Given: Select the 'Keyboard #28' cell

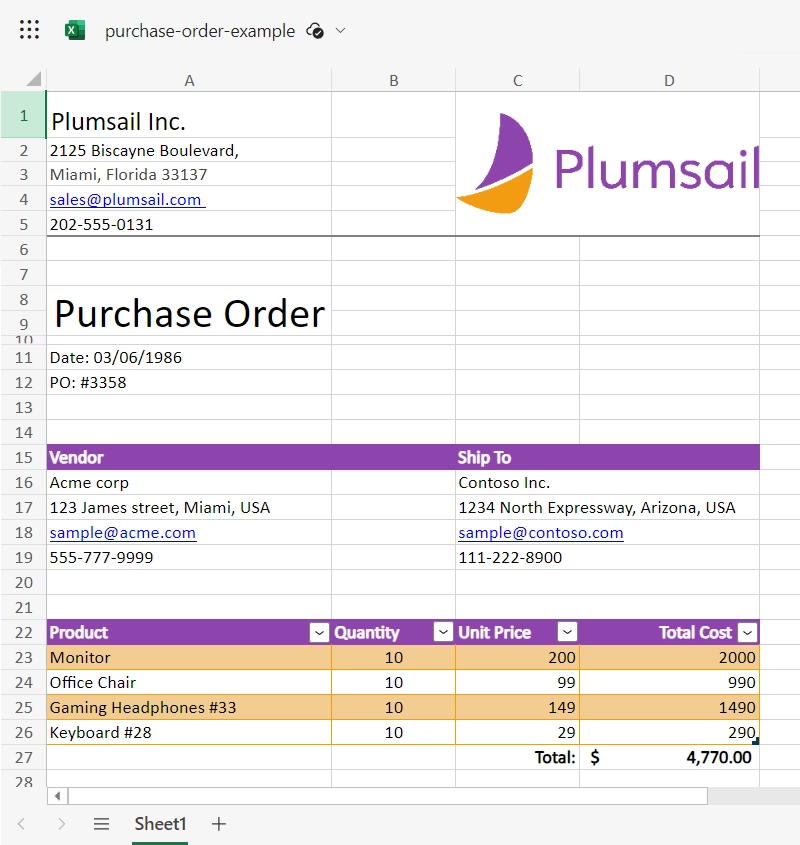Looking at the screenshot, I should click(189, 732).
